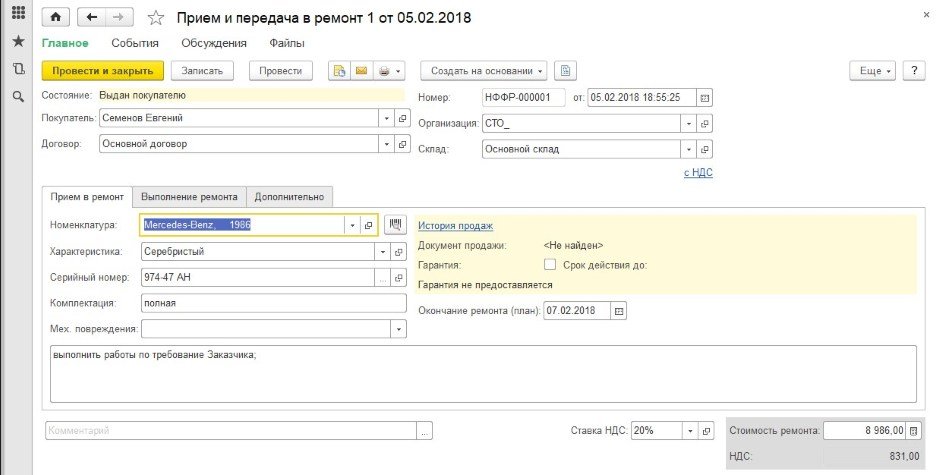Screen dimensions: 940x475
Task: Toggle the Гарантия checkbox
Action: coord(550,264)
